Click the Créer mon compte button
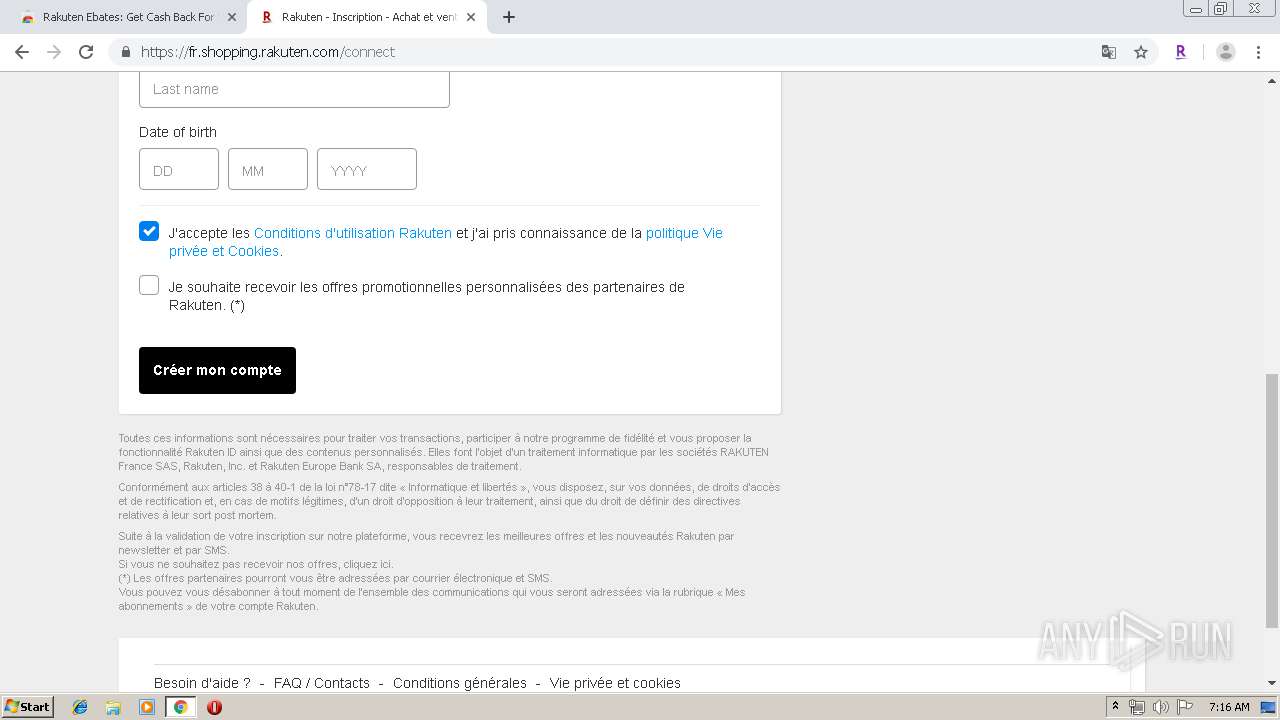The width and height of the screenshot is (1280, 720). point(217,370)
